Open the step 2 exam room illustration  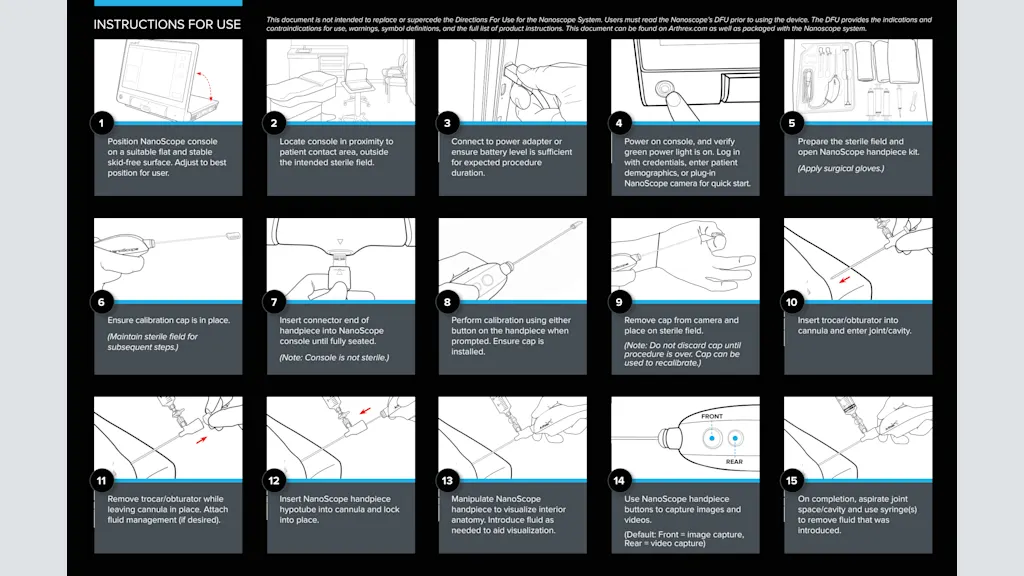click(340, 80)
